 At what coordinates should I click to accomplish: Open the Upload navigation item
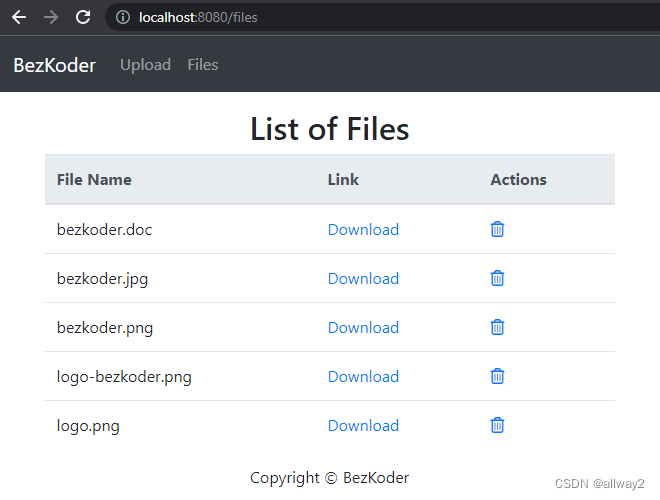pyautogui.click(x=145, y=65)
